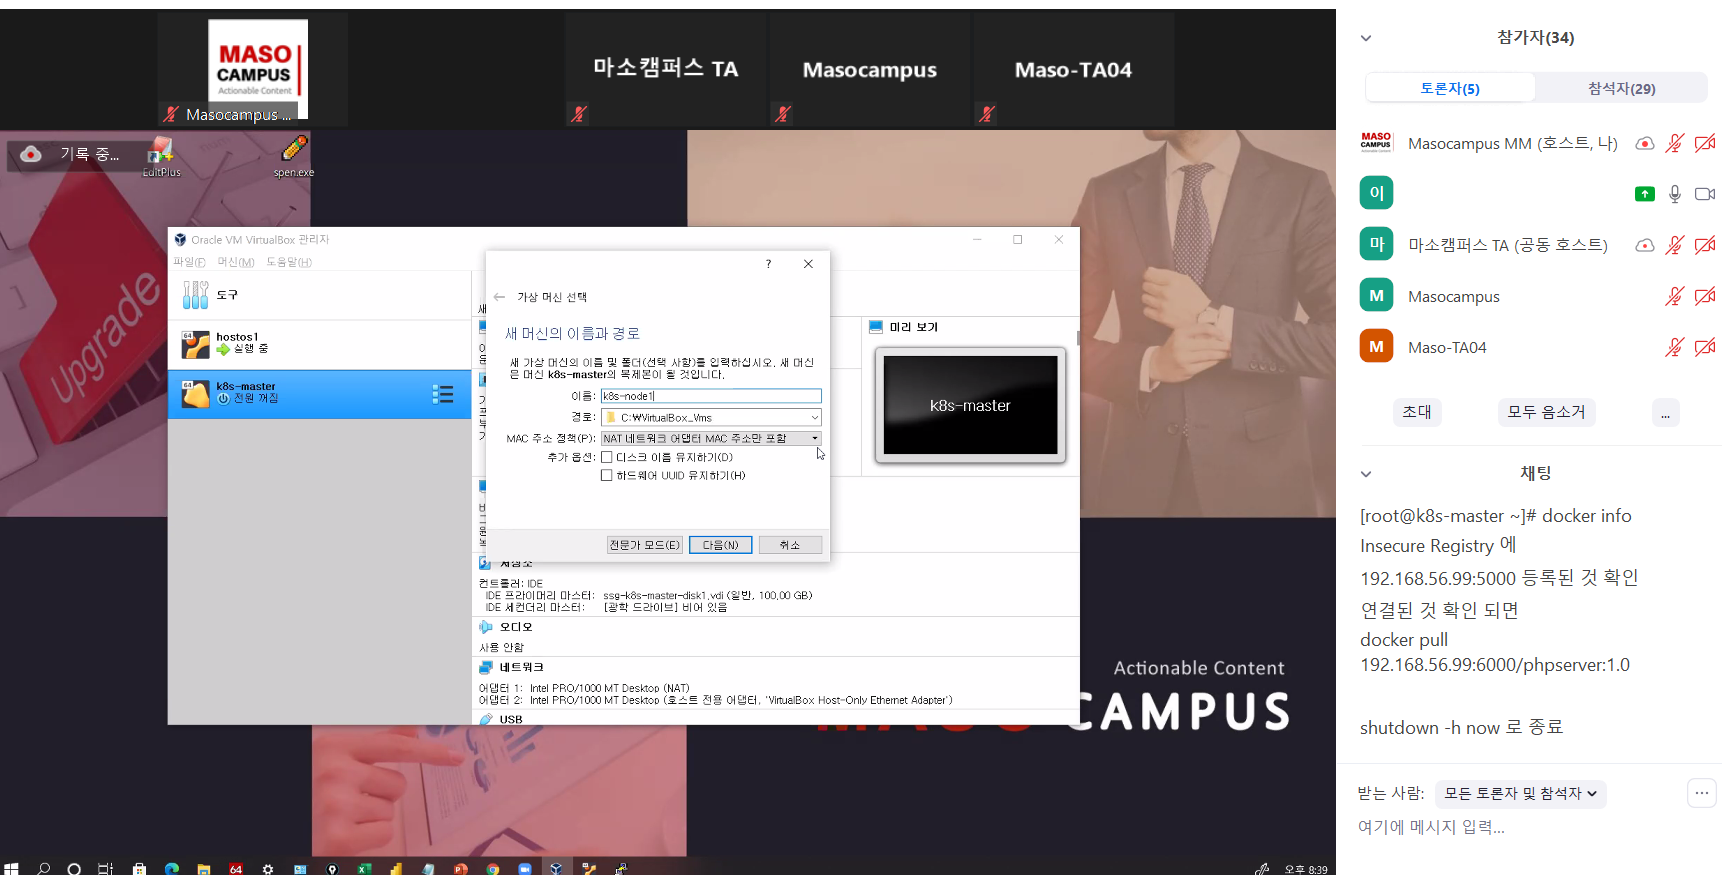
Task: Expand the 경로 path combo box
Action: click(x=814, y=417)
